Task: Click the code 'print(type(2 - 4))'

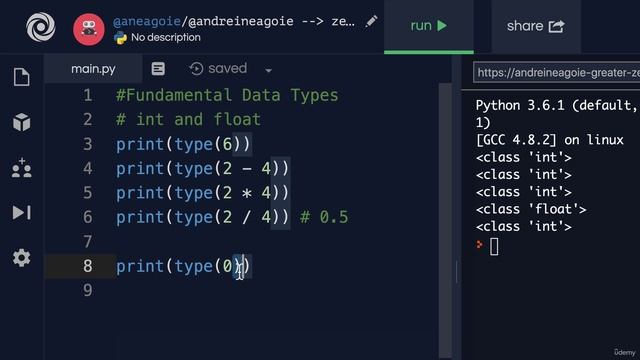Action: pyautogui.click(x=202, y=169)
